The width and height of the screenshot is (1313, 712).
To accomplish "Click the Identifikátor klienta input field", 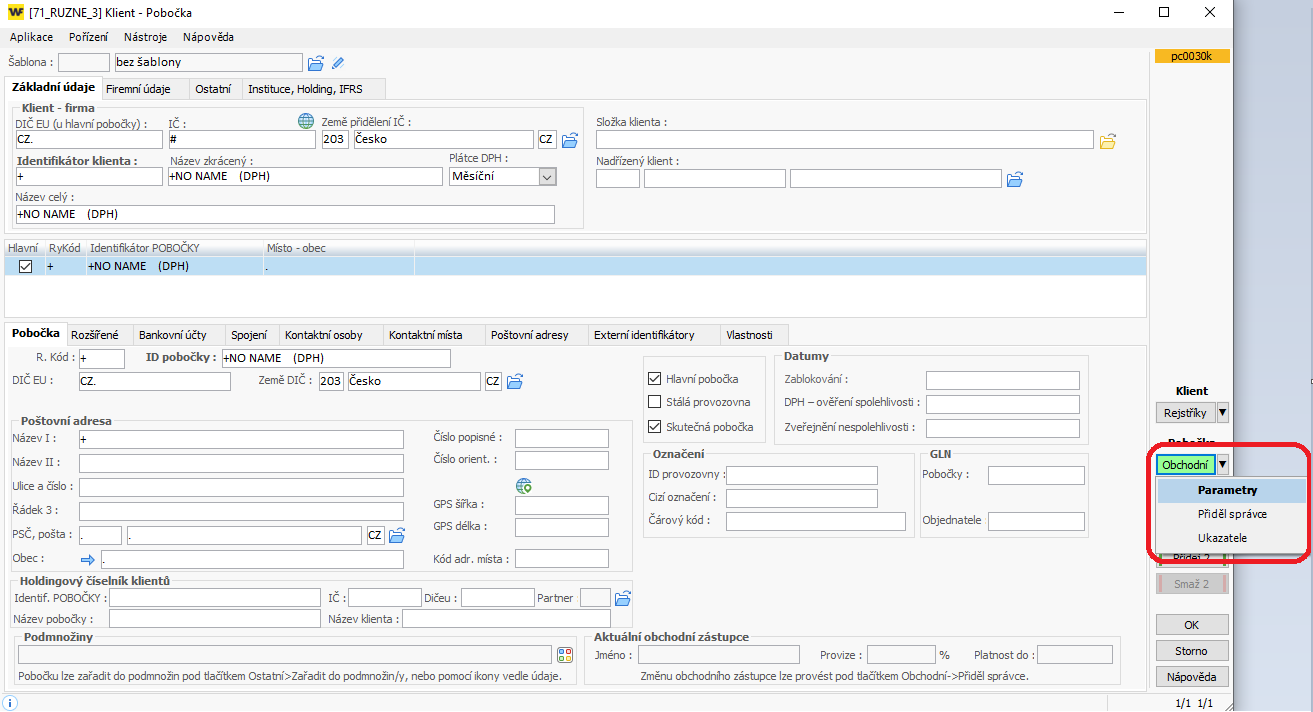I will tap(89, 176).
